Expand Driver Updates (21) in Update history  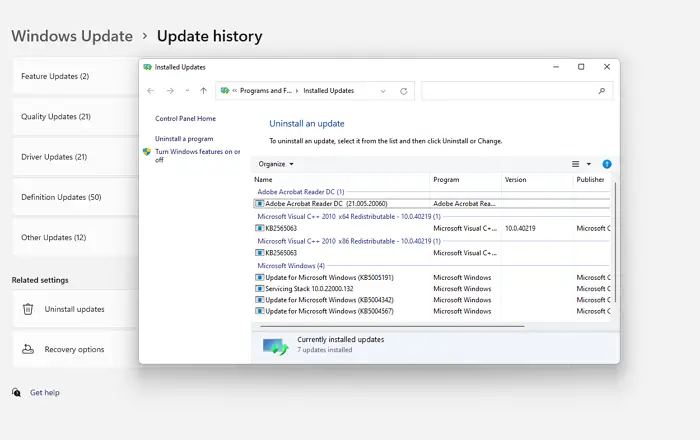[x=75, y=157]
